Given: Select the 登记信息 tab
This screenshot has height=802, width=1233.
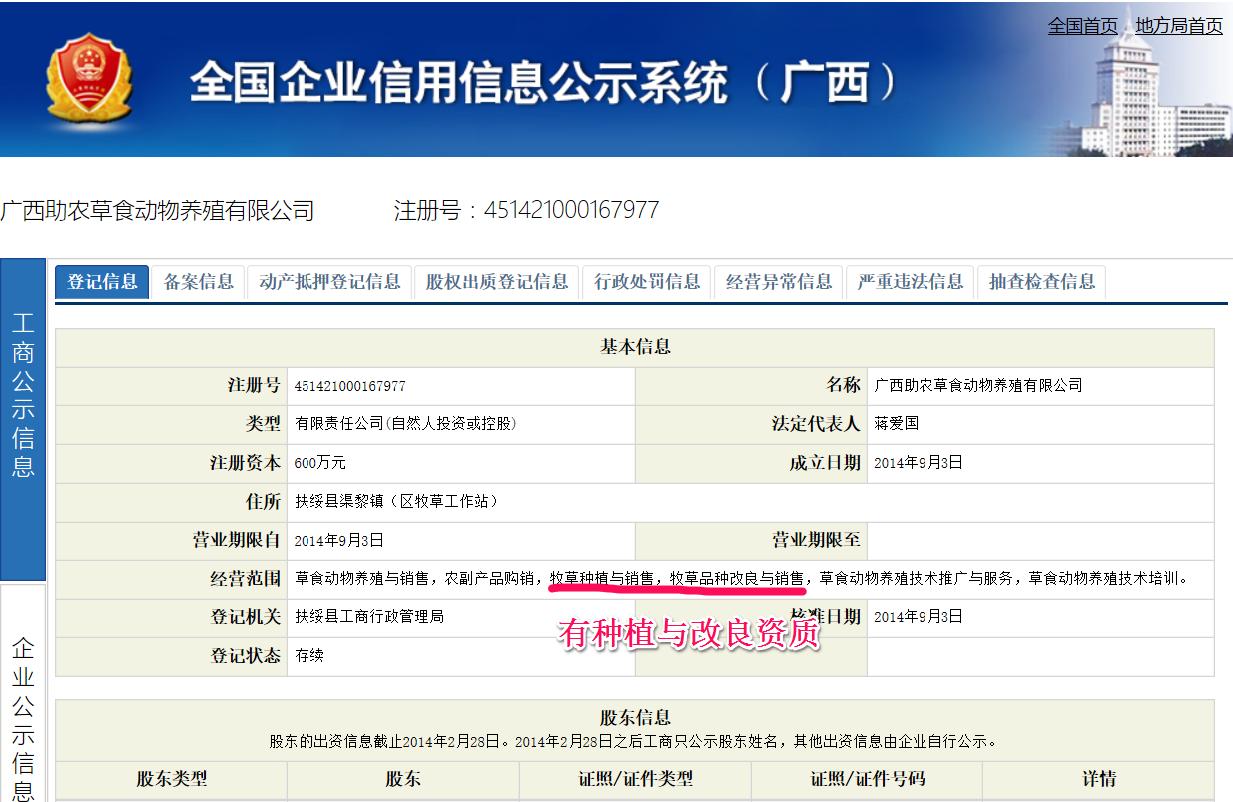Looking at the screenshot, I should pyautogui.click(x=102, y=282).
